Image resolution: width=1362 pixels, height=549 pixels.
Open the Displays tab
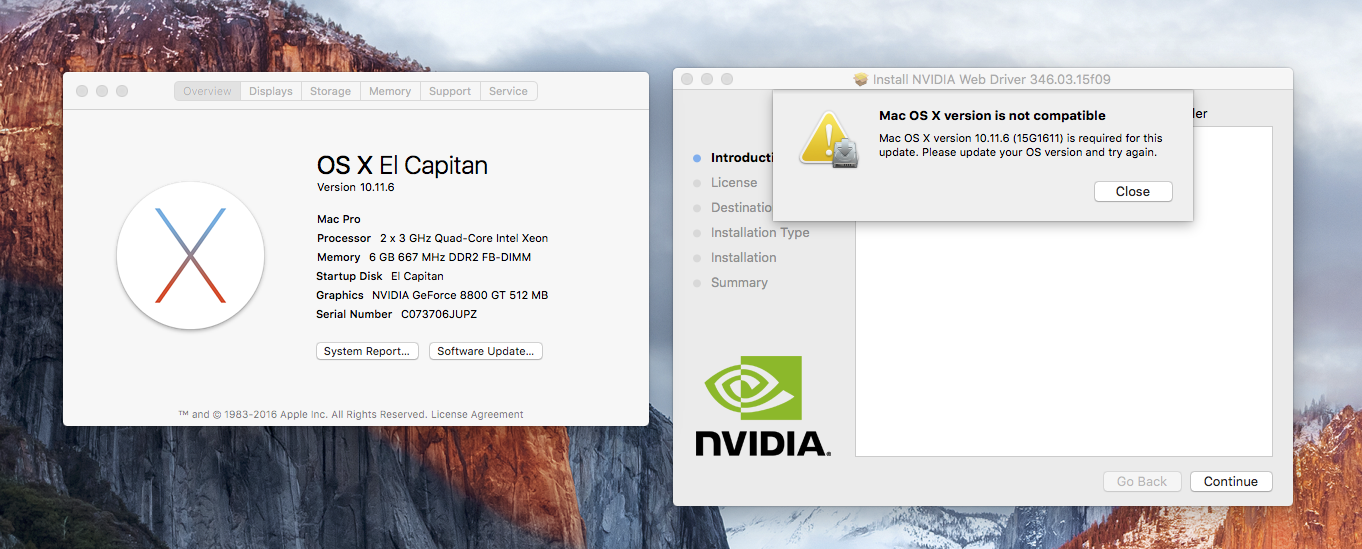(271, 91)
